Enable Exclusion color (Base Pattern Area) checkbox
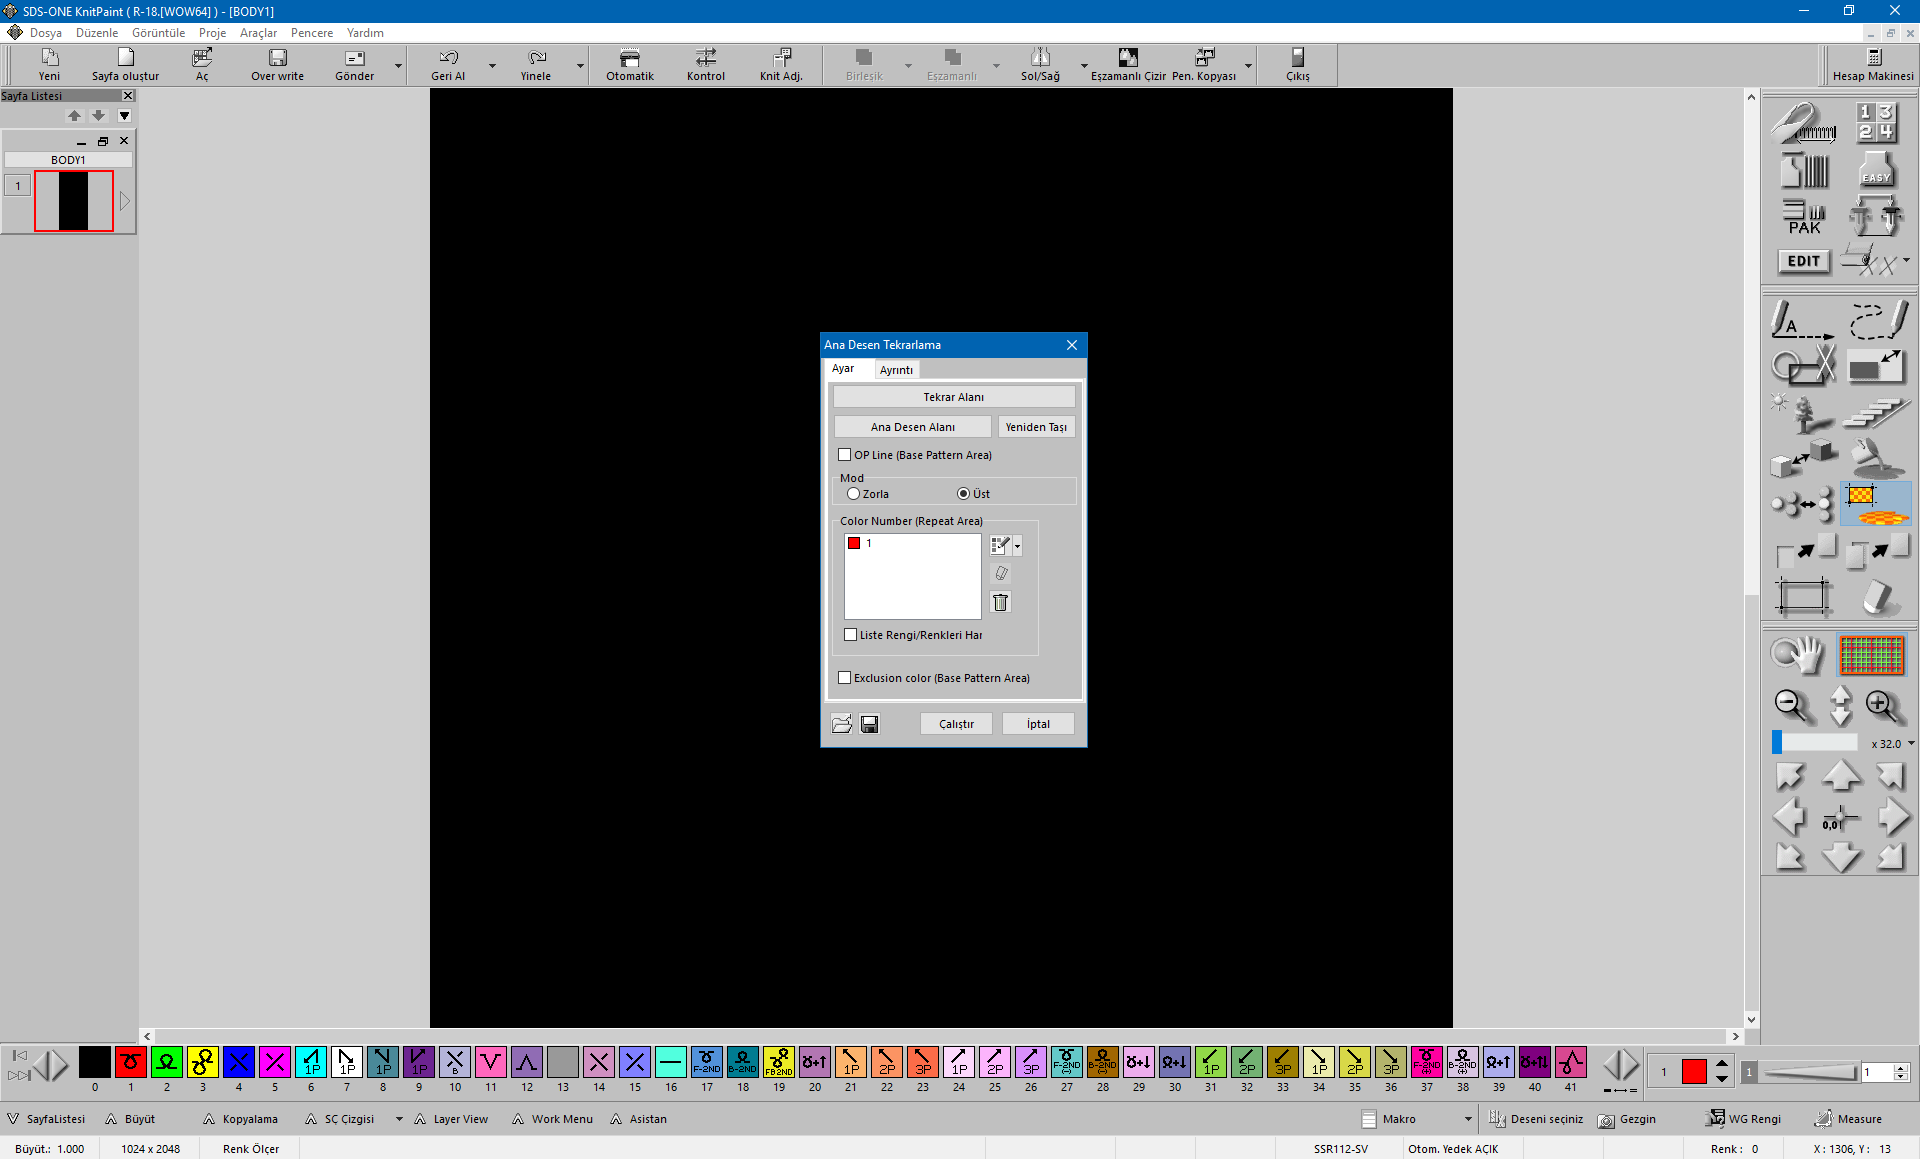 (x=845, y=678)
